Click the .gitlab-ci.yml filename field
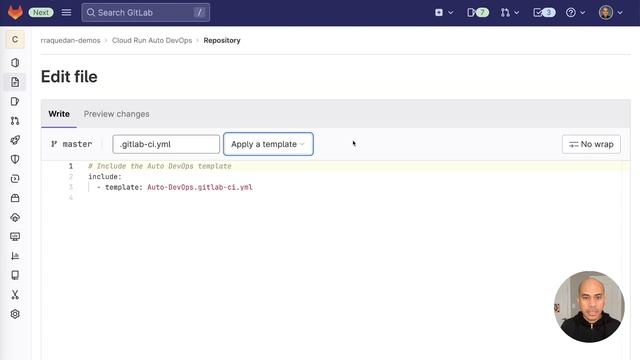 pyautogui.click(x=166, y=144)
